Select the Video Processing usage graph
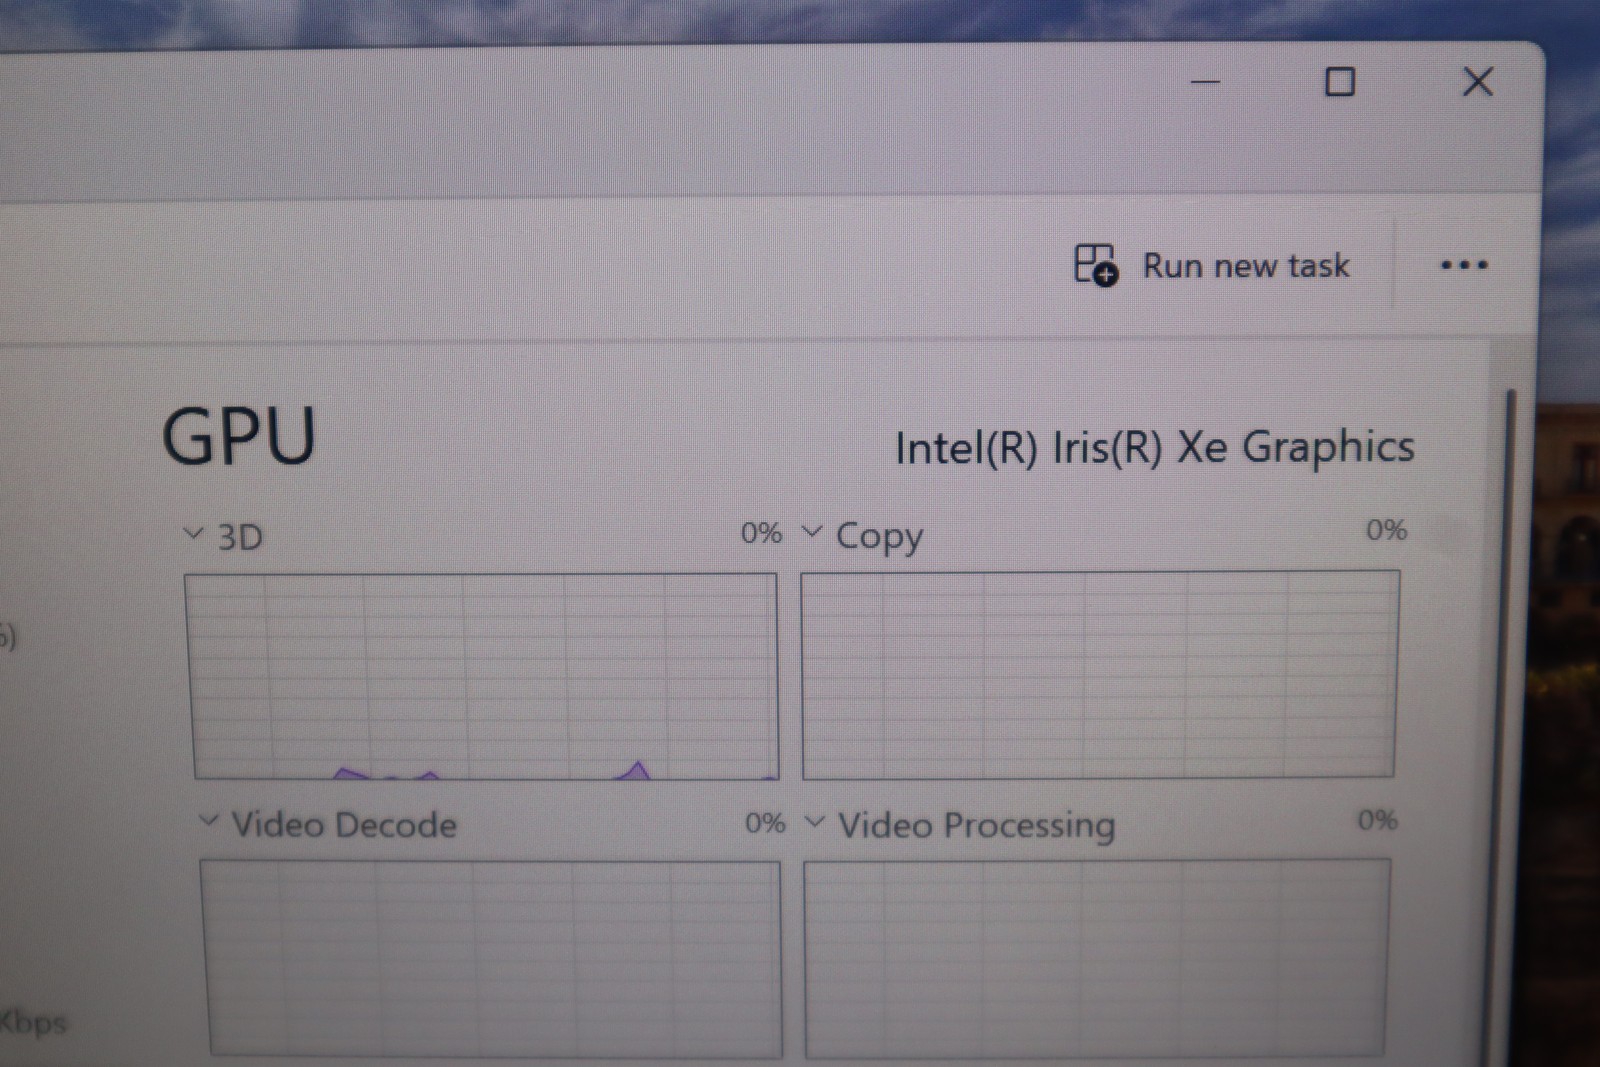The width and height of the screenshot is (1600, 1067). pyautogui.click(x=1097, y=958)
